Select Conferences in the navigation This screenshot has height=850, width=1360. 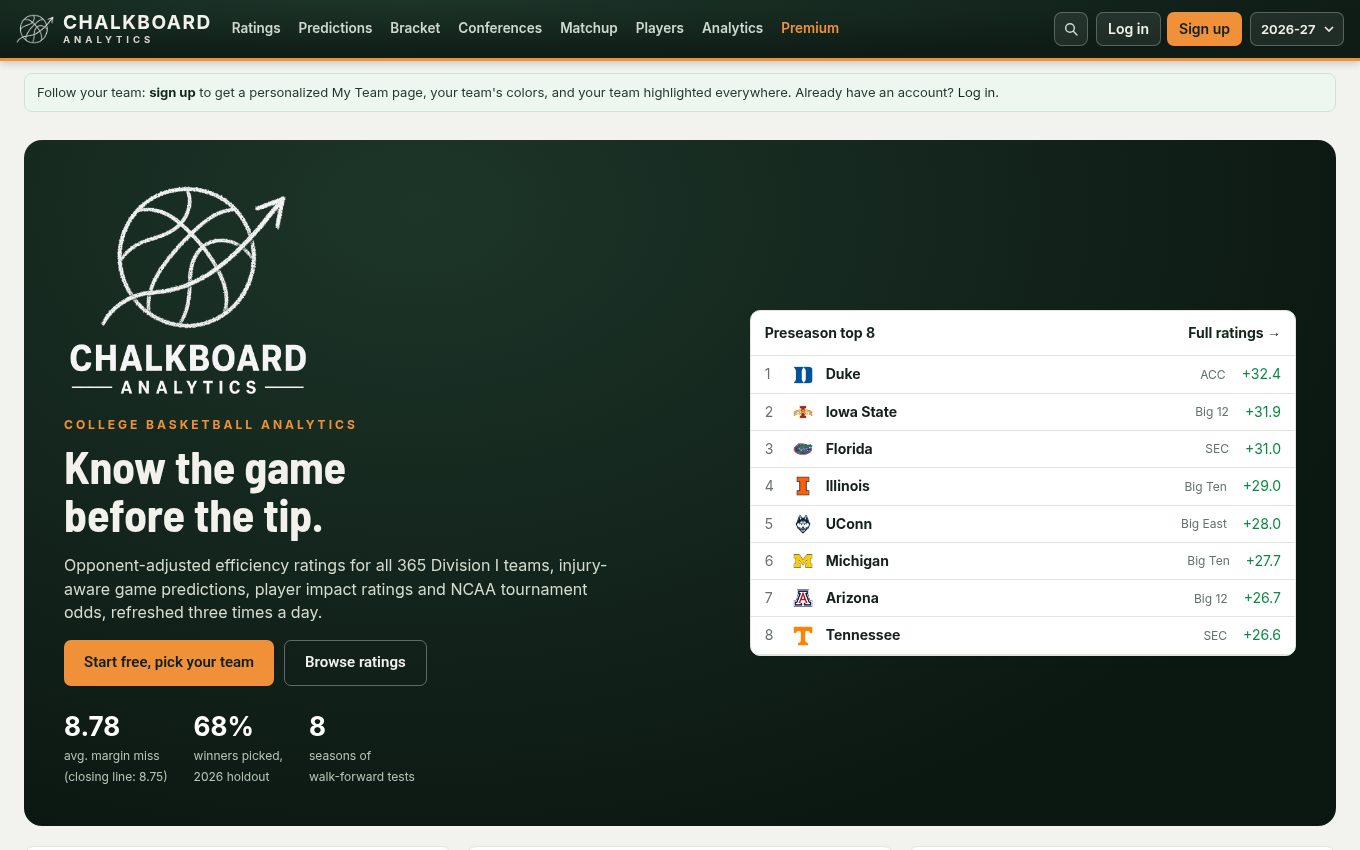point(500,28)
